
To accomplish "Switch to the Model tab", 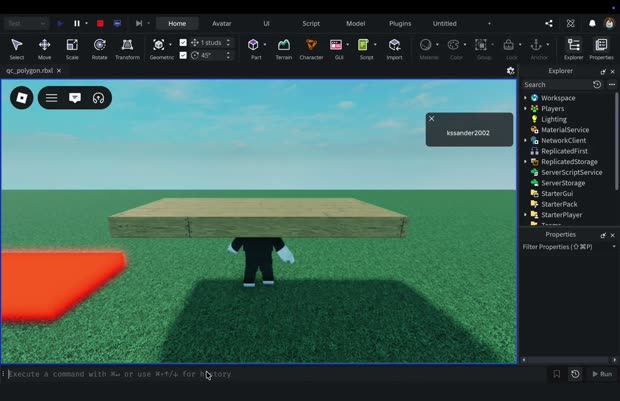I will [x=355, y=23].
